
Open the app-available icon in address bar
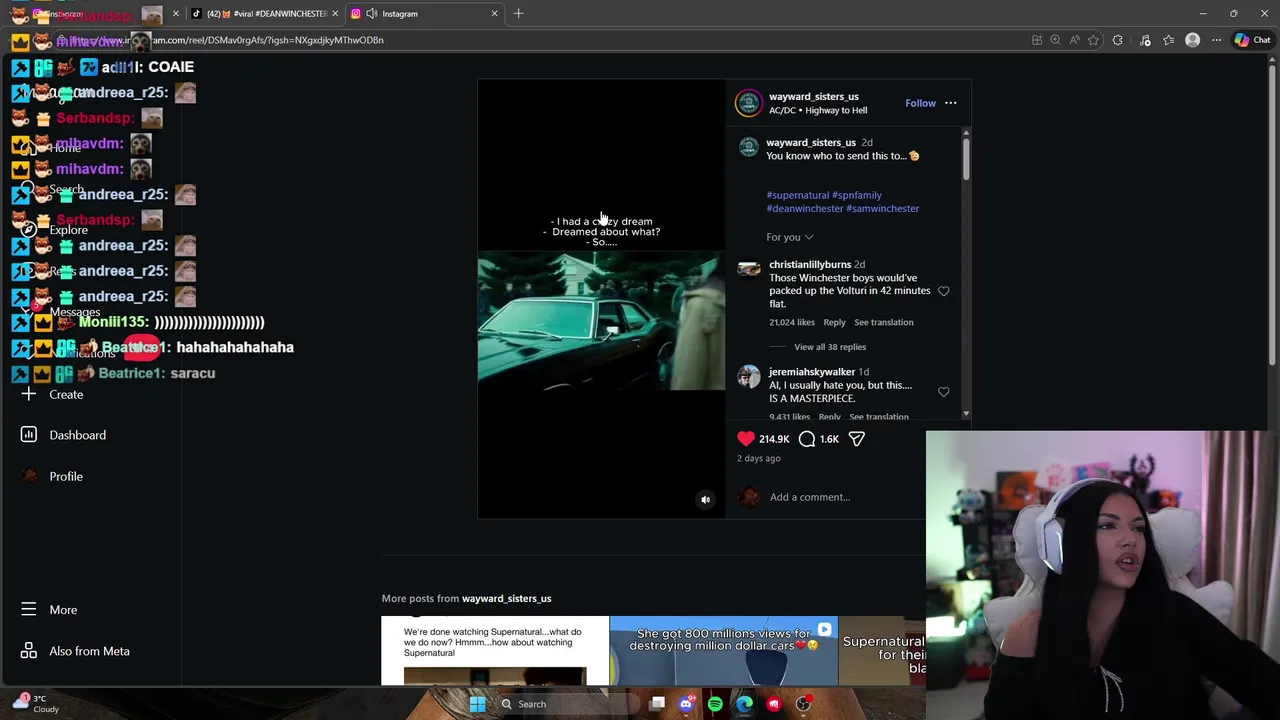[1037, 40]
